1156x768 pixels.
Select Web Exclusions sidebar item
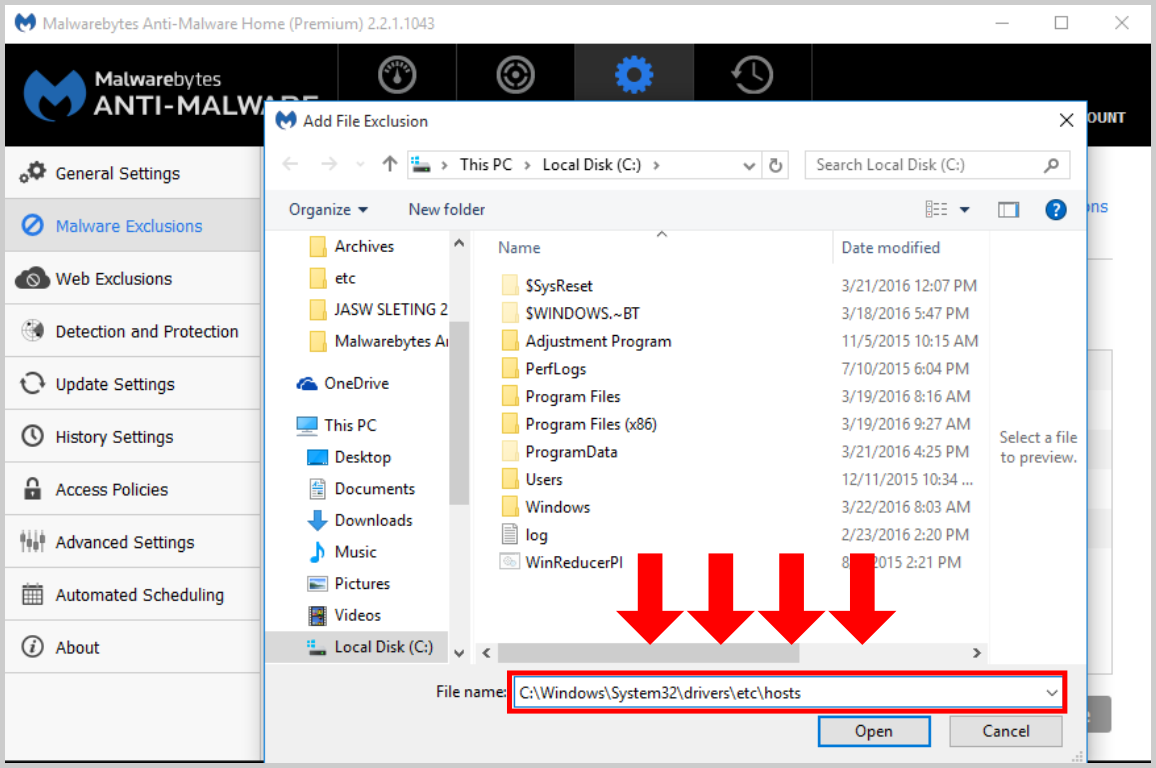[x=133, y=279]
